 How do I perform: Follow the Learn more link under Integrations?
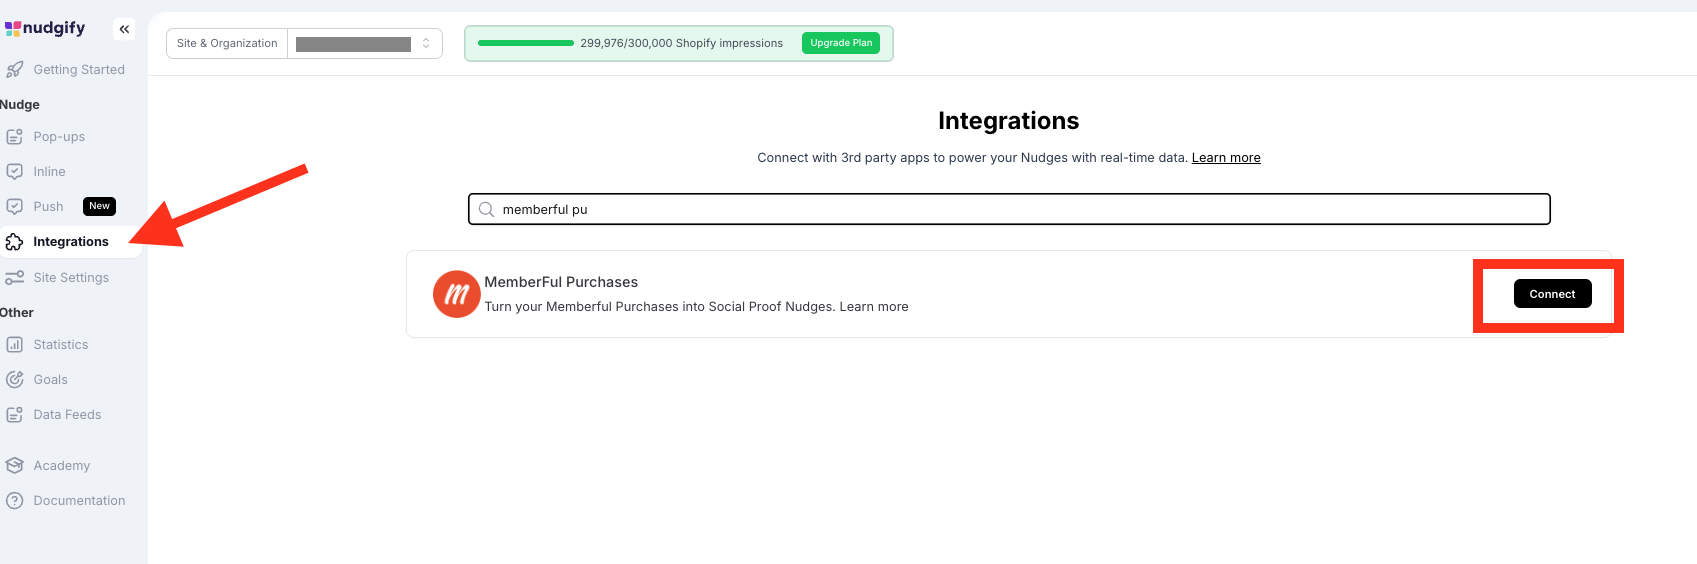click(x=1226, y=158)
